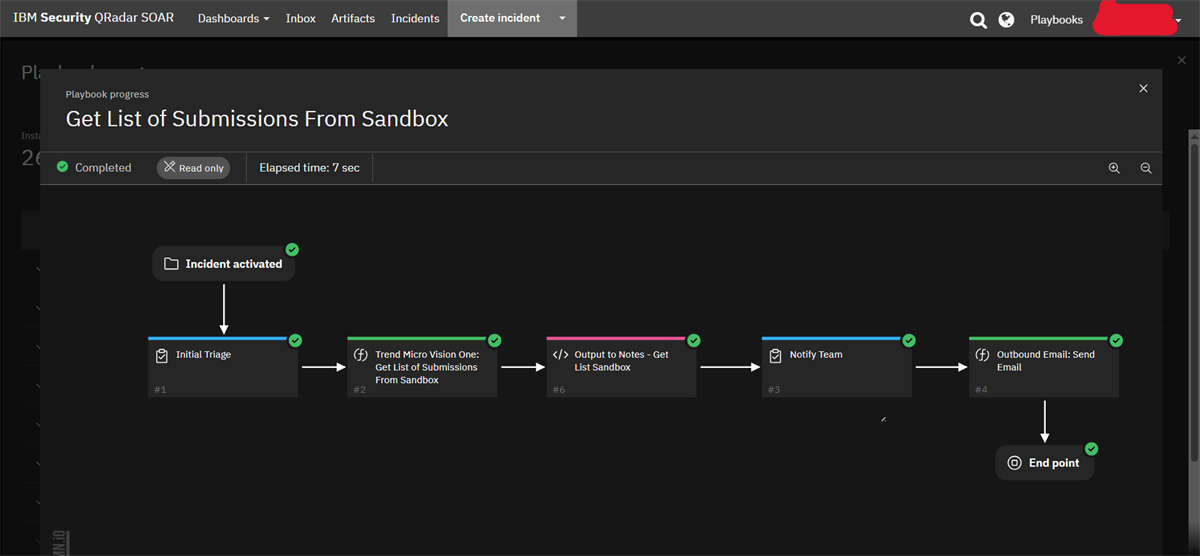
Task: Select the End point node
Action: pos(1045,463)
